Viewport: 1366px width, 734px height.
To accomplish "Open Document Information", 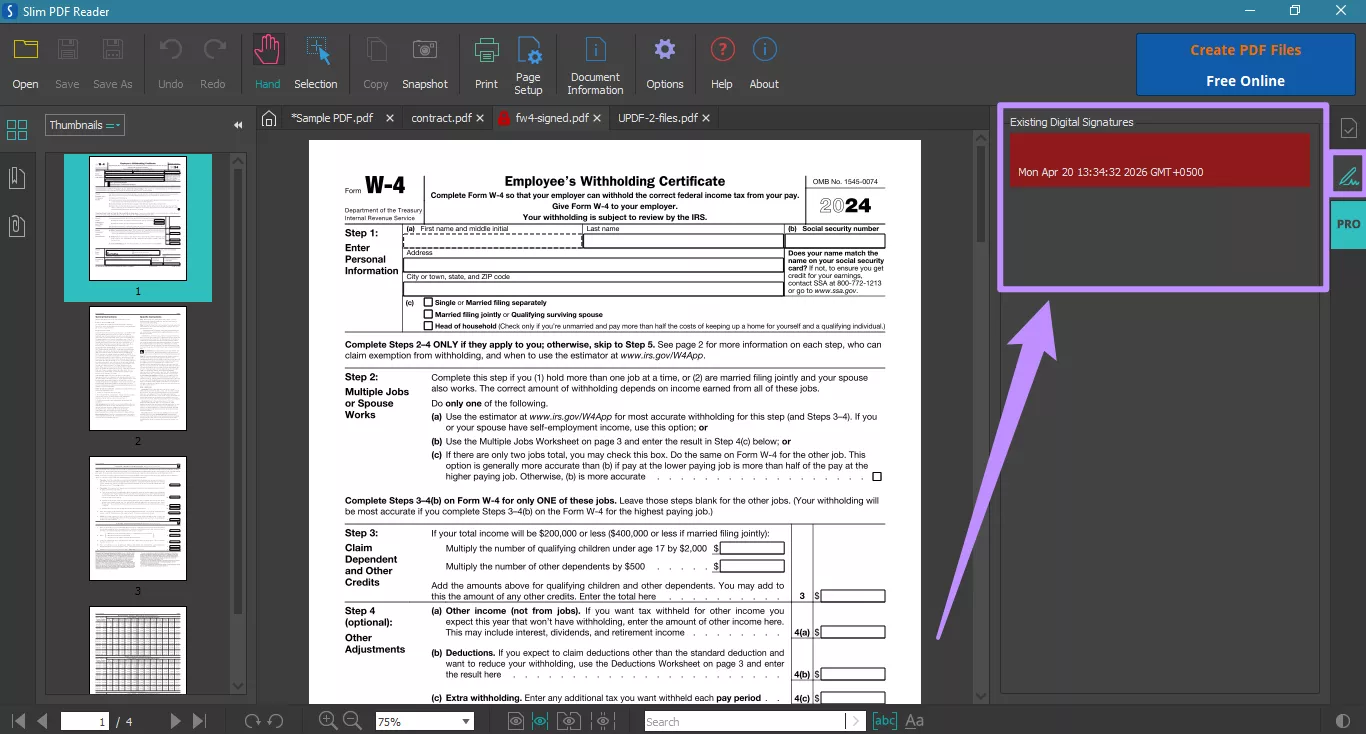I will [x=595, y=61].
